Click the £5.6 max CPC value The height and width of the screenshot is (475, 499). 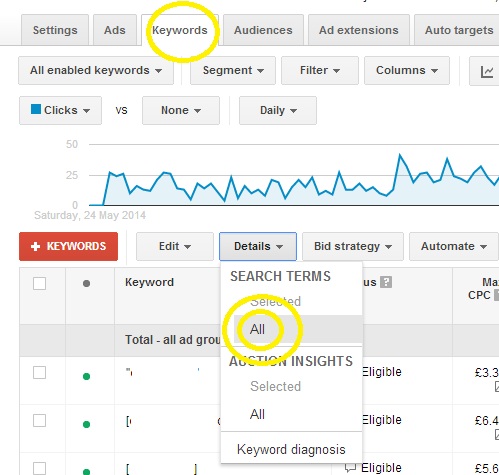487,468
